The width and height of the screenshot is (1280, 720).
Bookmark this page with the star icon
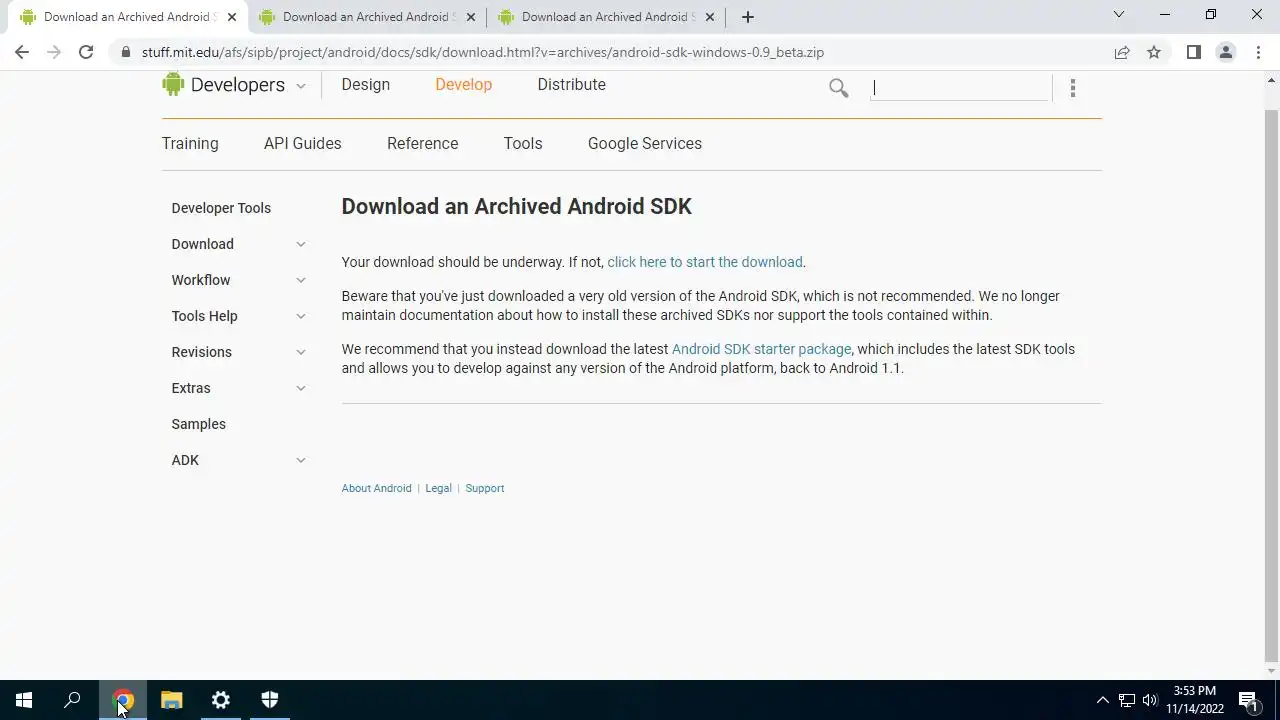pos(1154,52)
